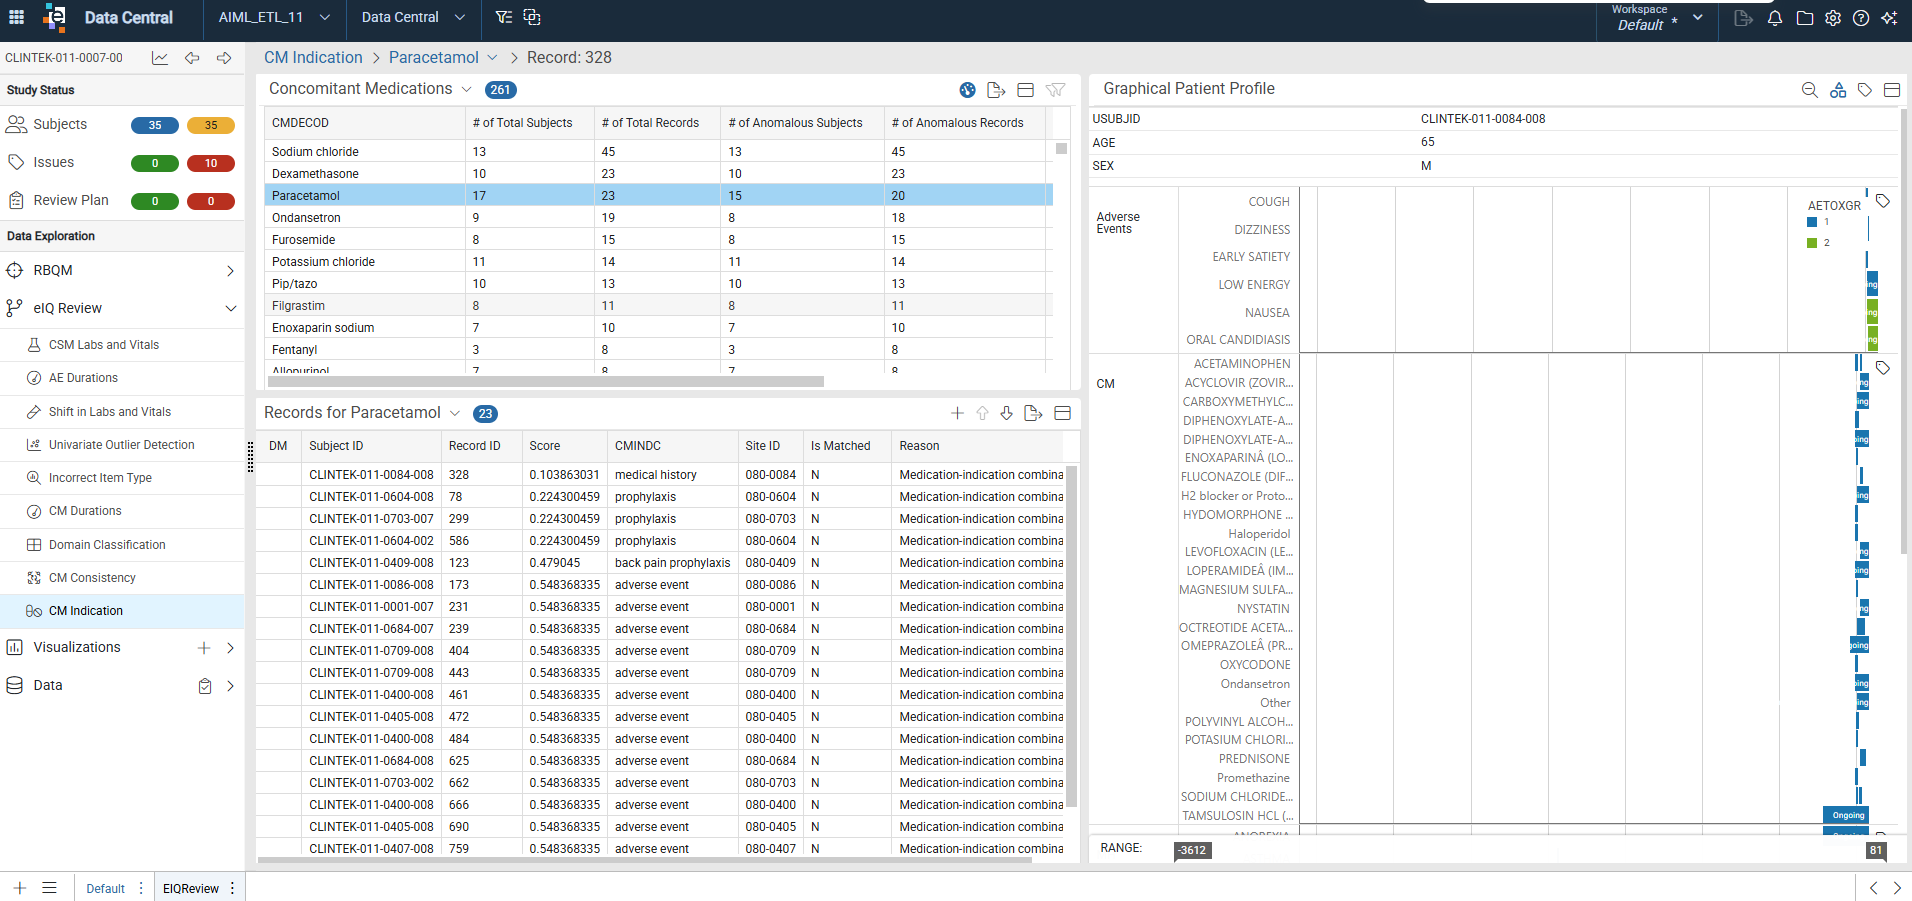Image resolution: width=1912 pixels, height=901 pixels.
Task: Click the shapes icon in Graphical Patient Profile
Action: pyautogui.click(x=1838, y=90)
